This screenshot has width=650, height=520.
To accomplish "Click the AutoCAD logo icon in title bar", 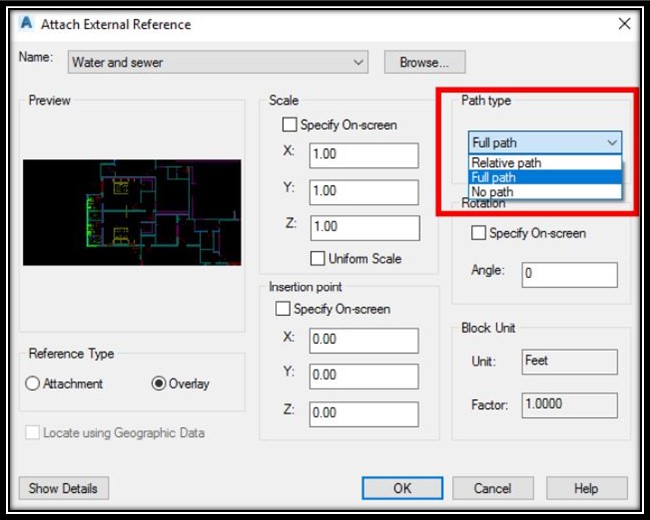I will [26, 23].
